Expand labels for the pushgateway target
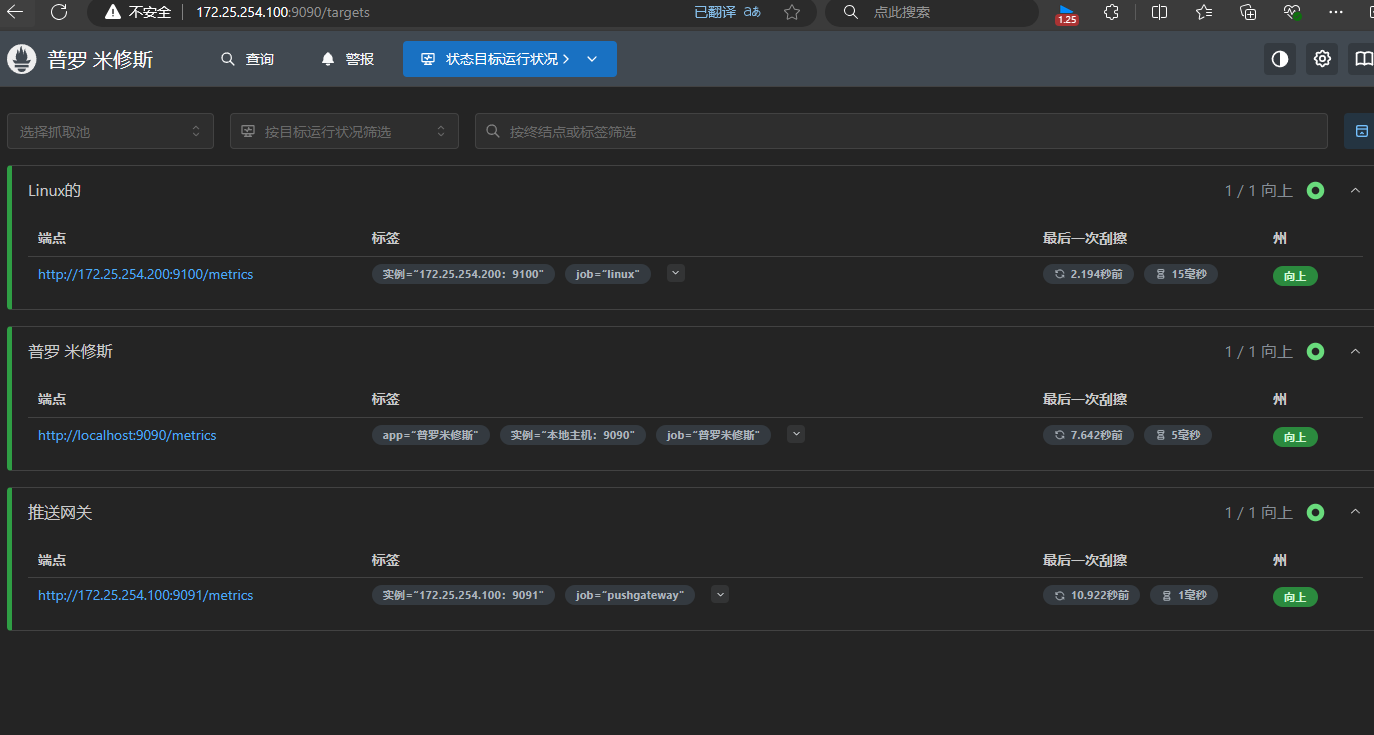The height and width of the screenshot is (735, 1374). 720,594
